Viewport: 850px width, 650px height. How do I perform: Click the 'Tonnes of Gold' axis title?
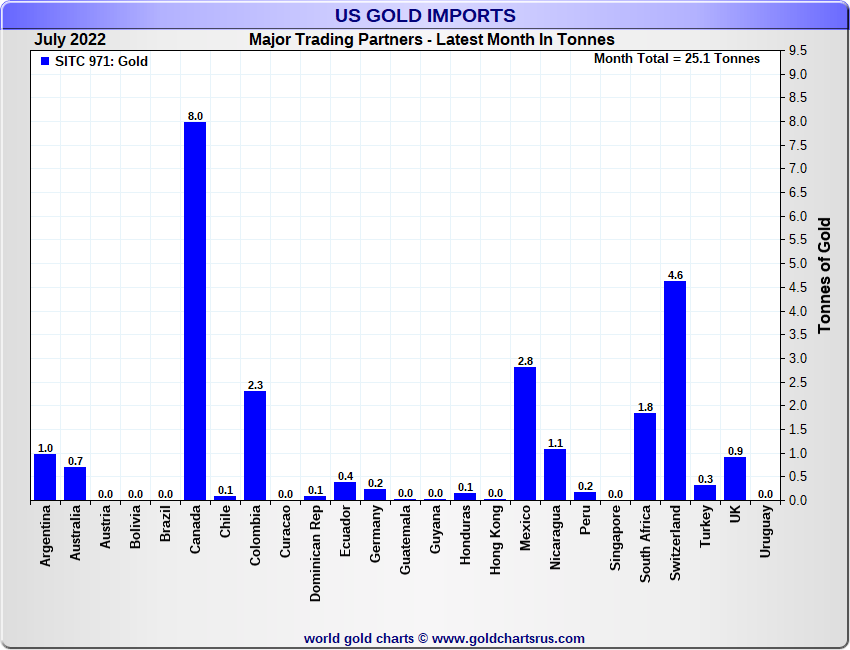(825, 275)
